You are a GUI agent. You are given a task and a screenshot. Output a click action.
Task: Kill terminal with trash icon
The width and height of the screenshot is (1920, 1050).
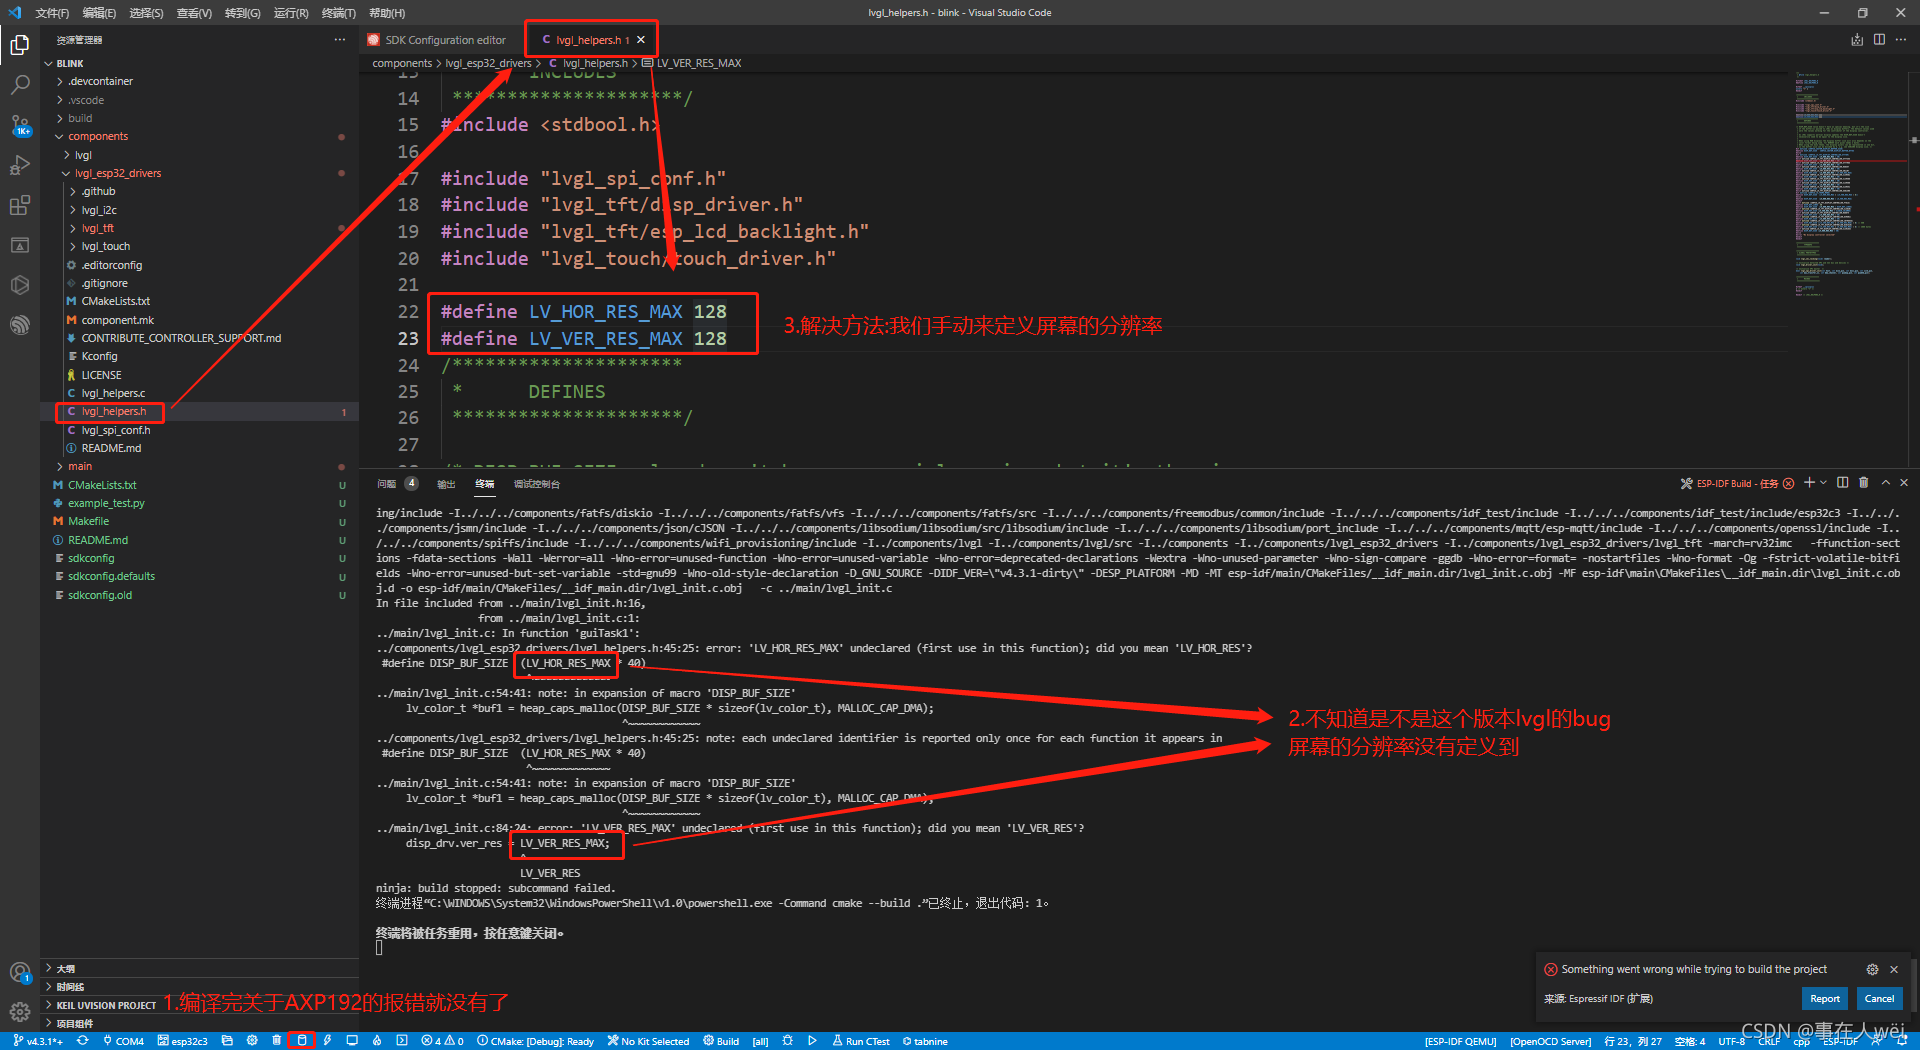pyautogui.click(x=1864, y=483)
